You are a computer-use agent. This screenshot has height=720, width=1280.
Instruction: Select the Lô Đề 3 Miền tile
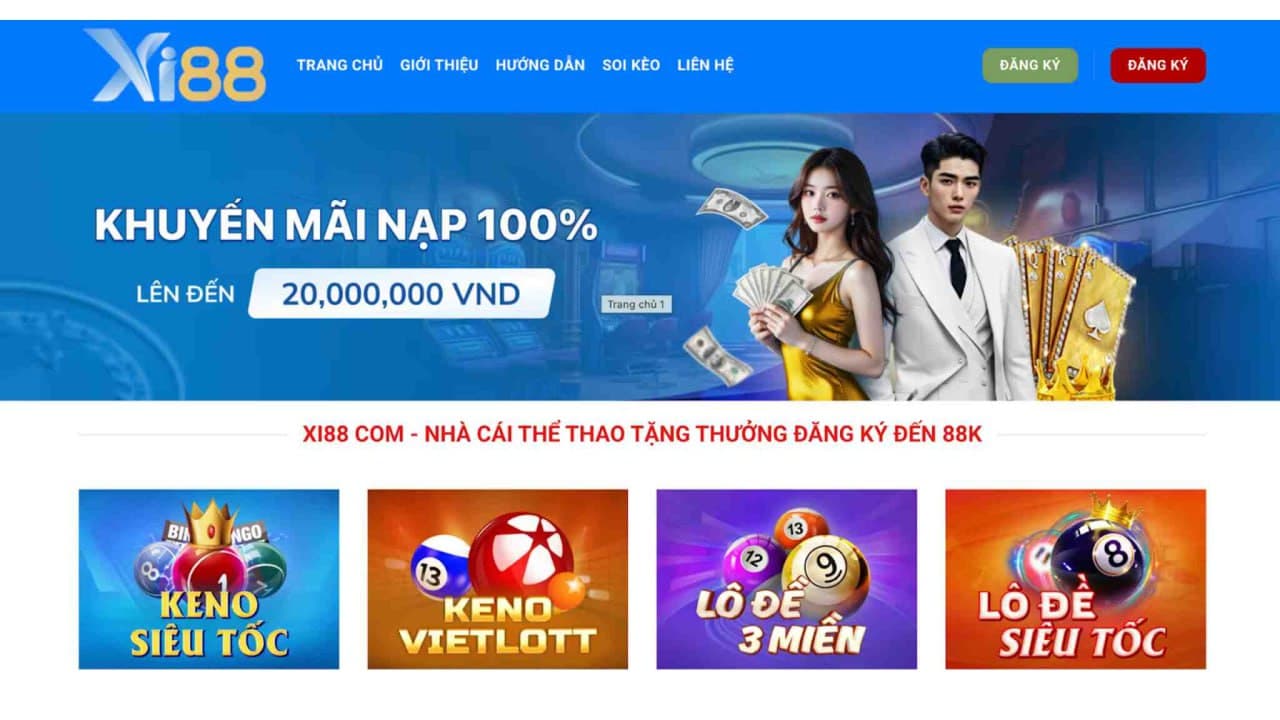(787, 579)
